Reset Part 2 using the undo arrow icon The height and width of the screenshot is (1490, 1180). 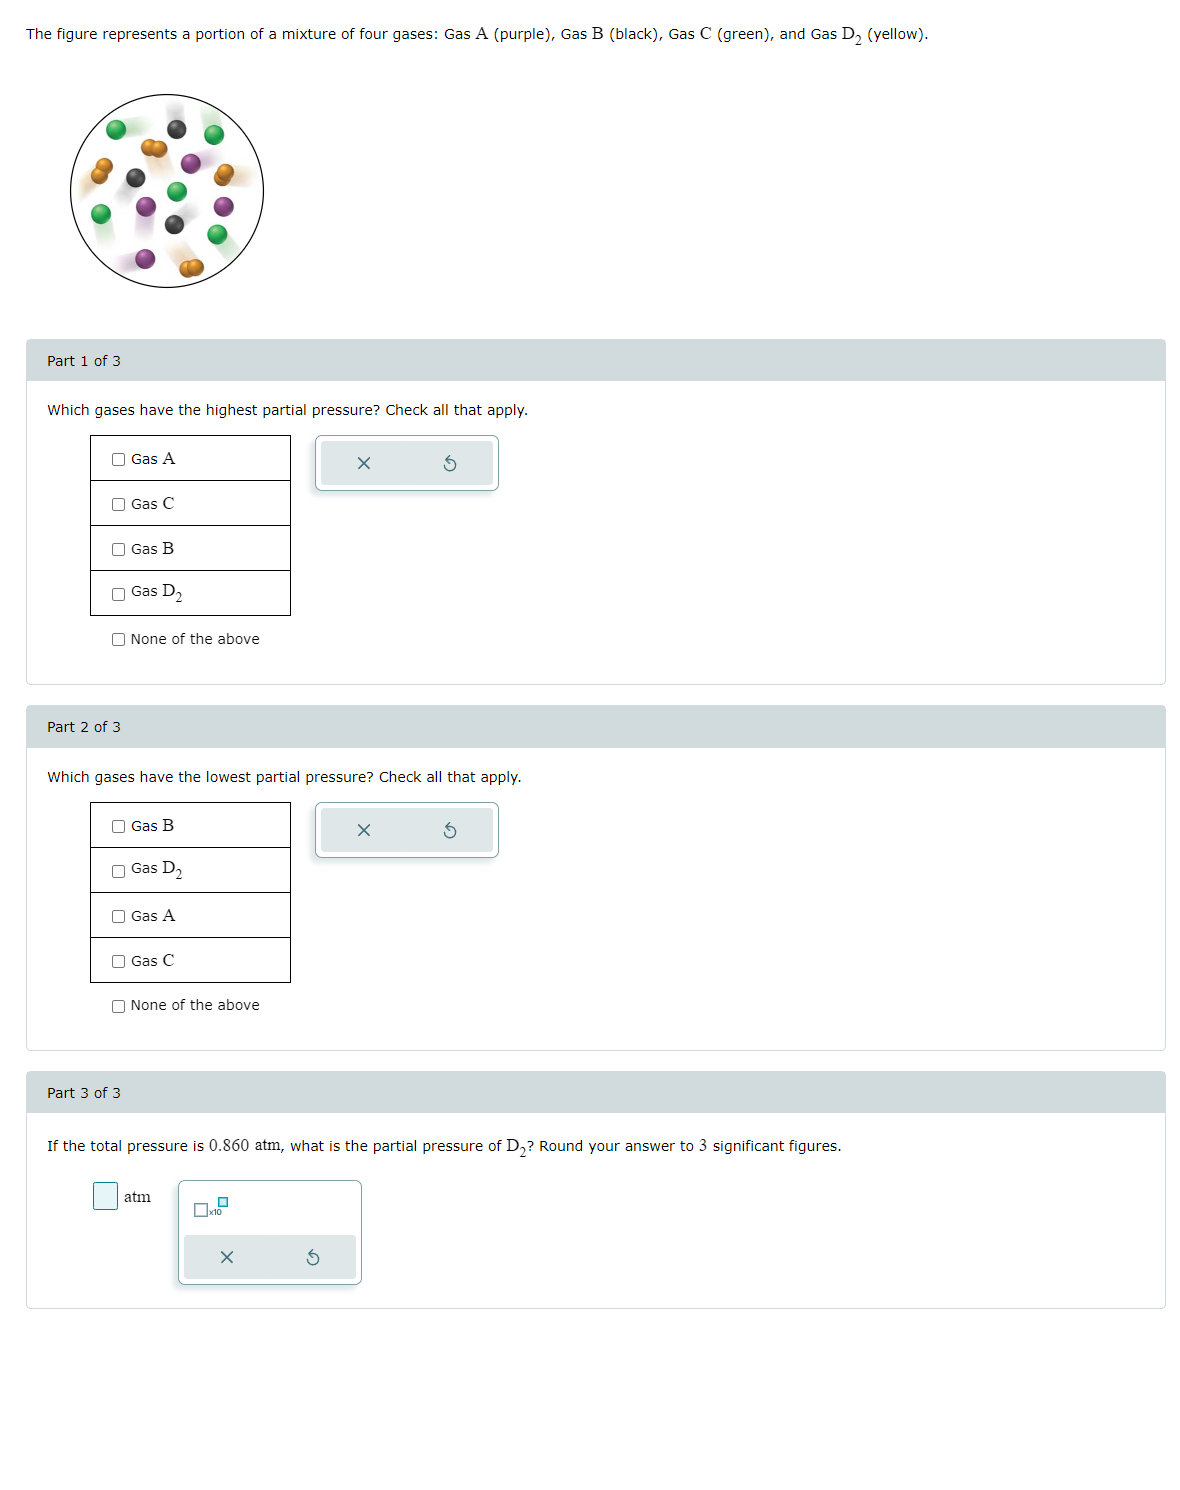click(x=450, y=830)
